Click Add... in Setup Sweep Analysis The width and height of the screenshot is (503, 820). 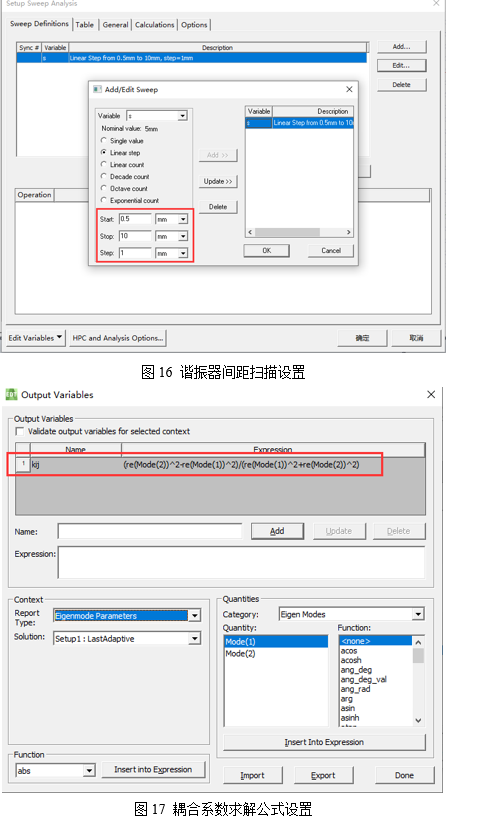402,47
